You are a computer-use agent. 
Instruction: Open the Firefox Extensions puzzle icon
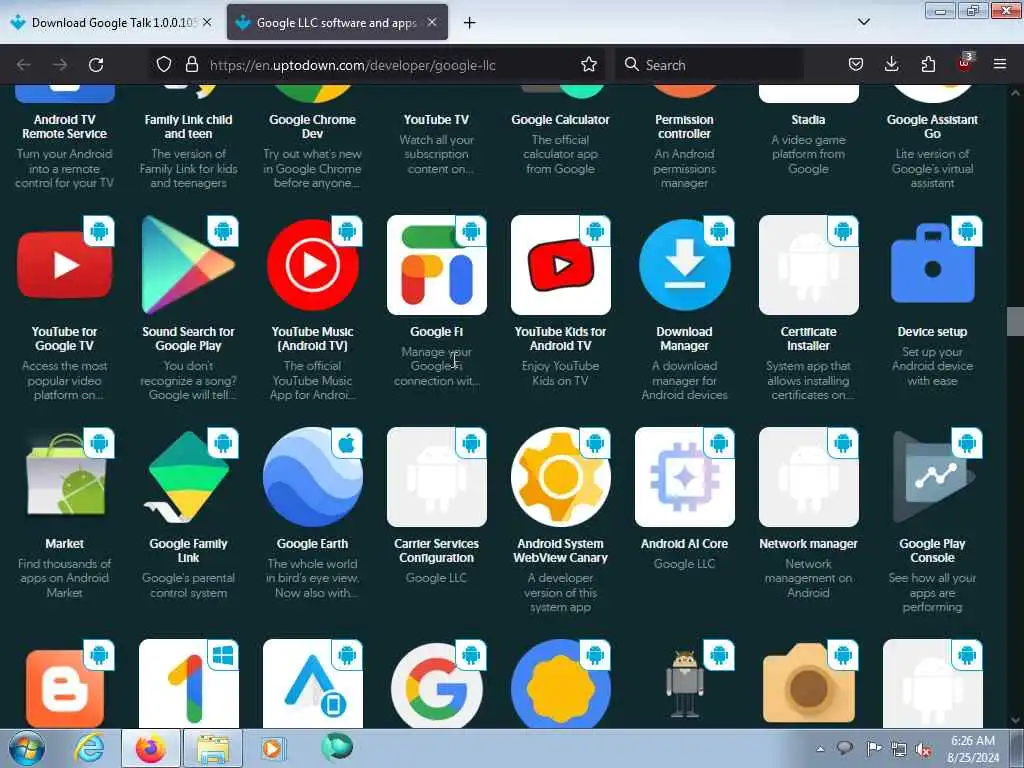point(928,64)
